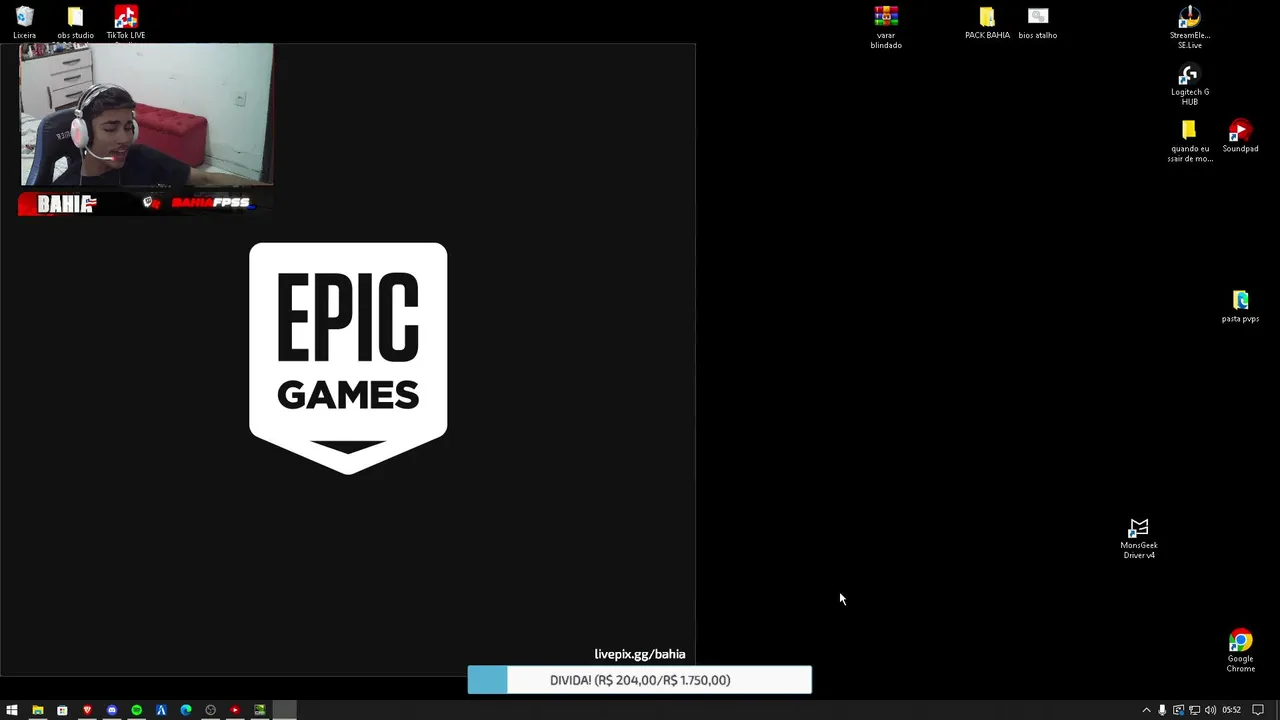Open the NVIDIA app on the taskbar
This screenshot has height=720, width=1280.
pos(260,710)
